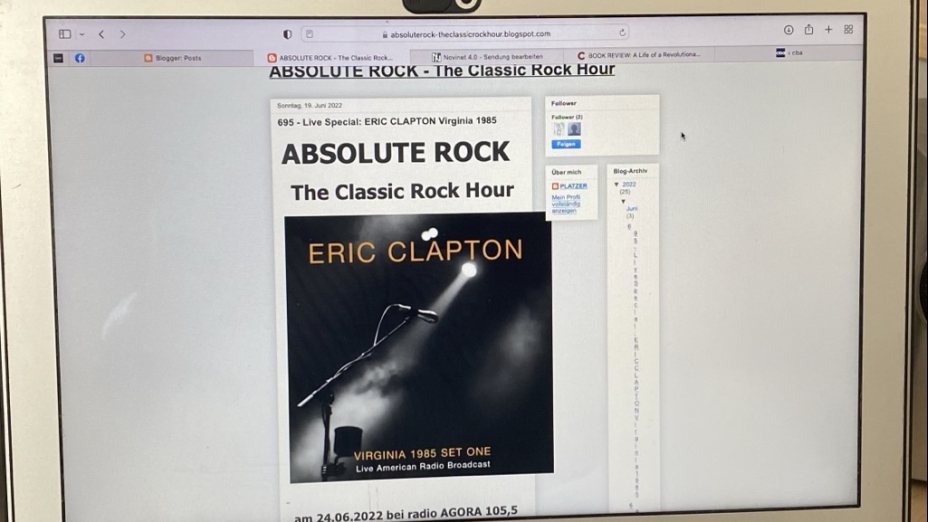Image resolution: width=928 pixels, height=522 pixels.
Task: Click The Classic Rock Hour subheading
Action: click(402, 192)
